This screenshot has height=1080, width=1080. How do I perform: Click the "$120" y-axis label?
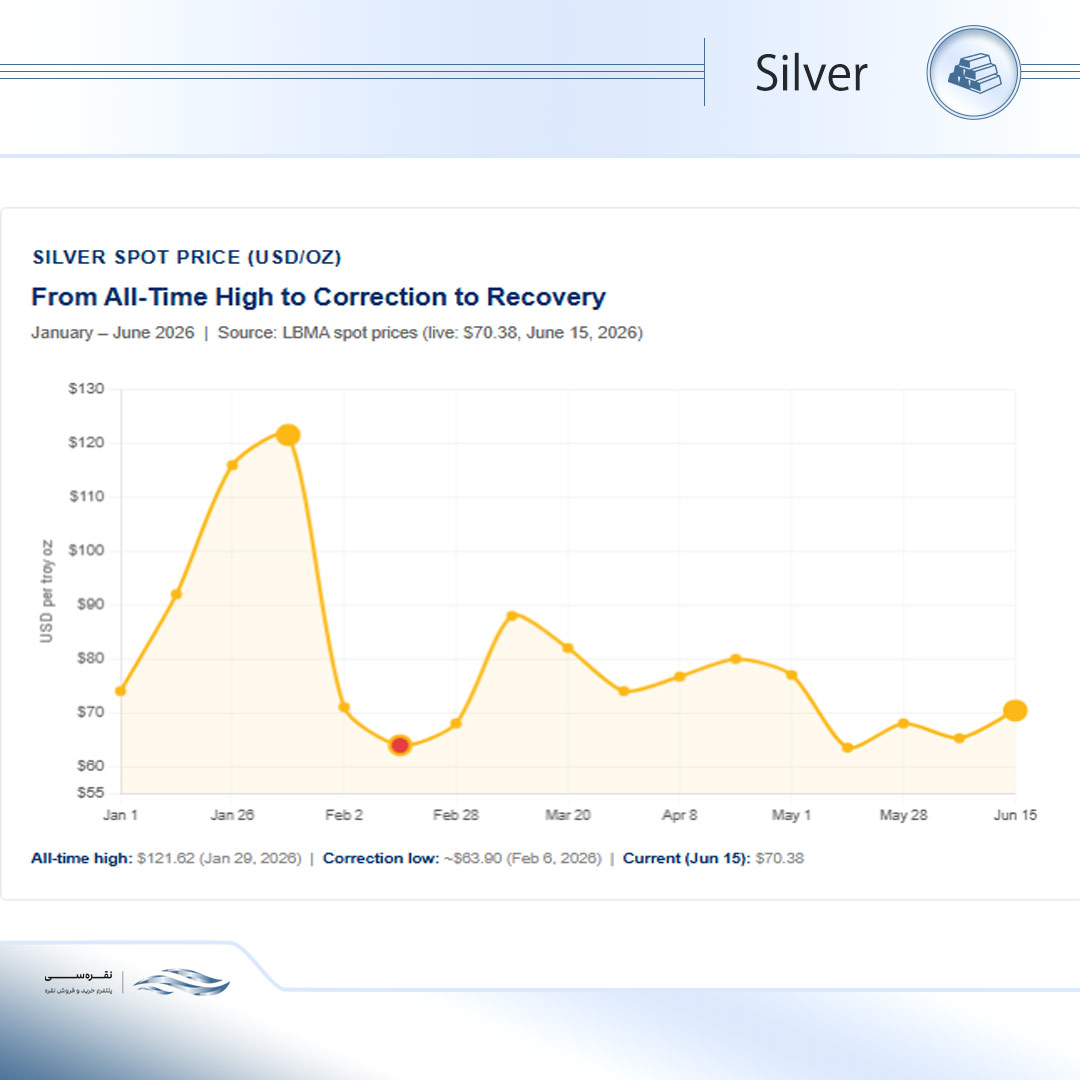click(86, 442)
